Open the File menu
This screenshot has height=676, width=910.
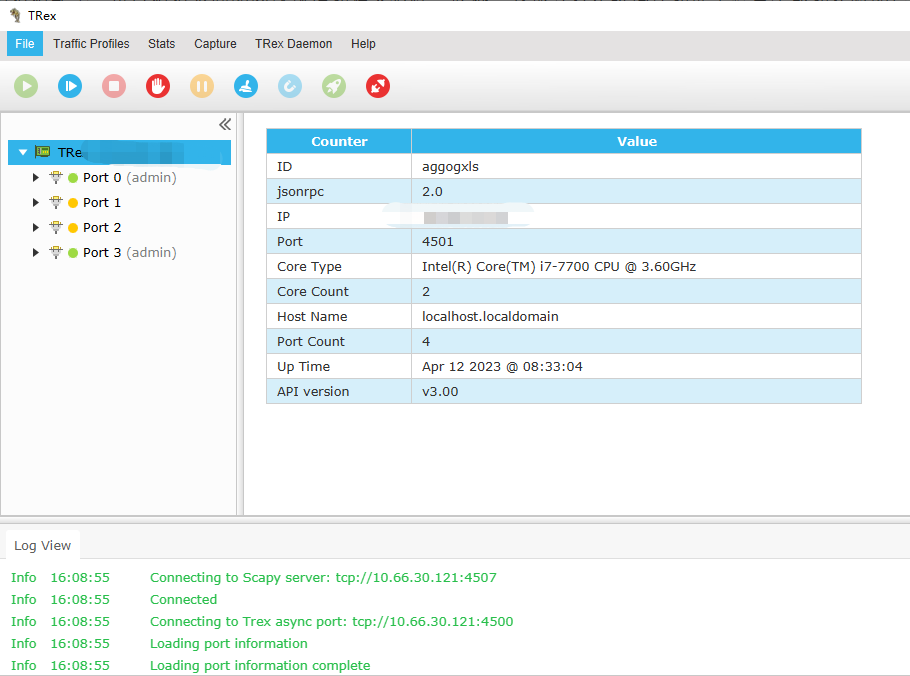25,44
